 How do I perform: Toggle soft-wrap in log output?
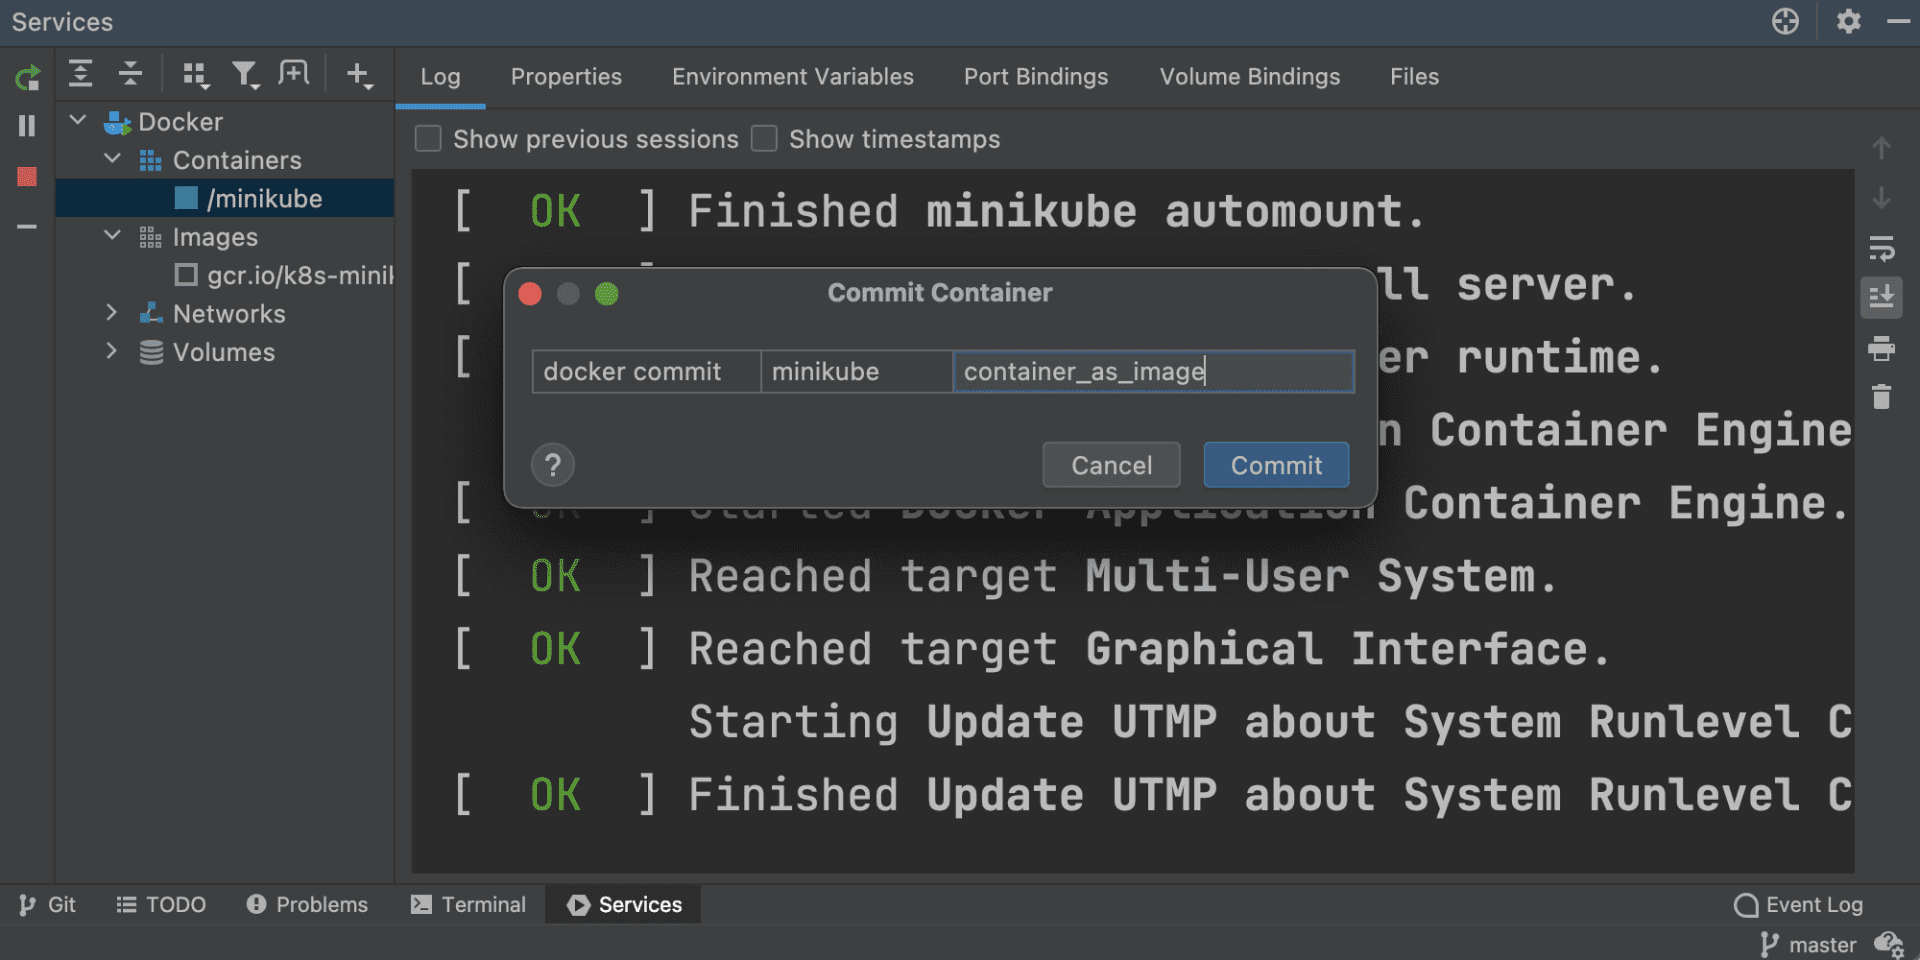click(x=1881, y=247)
